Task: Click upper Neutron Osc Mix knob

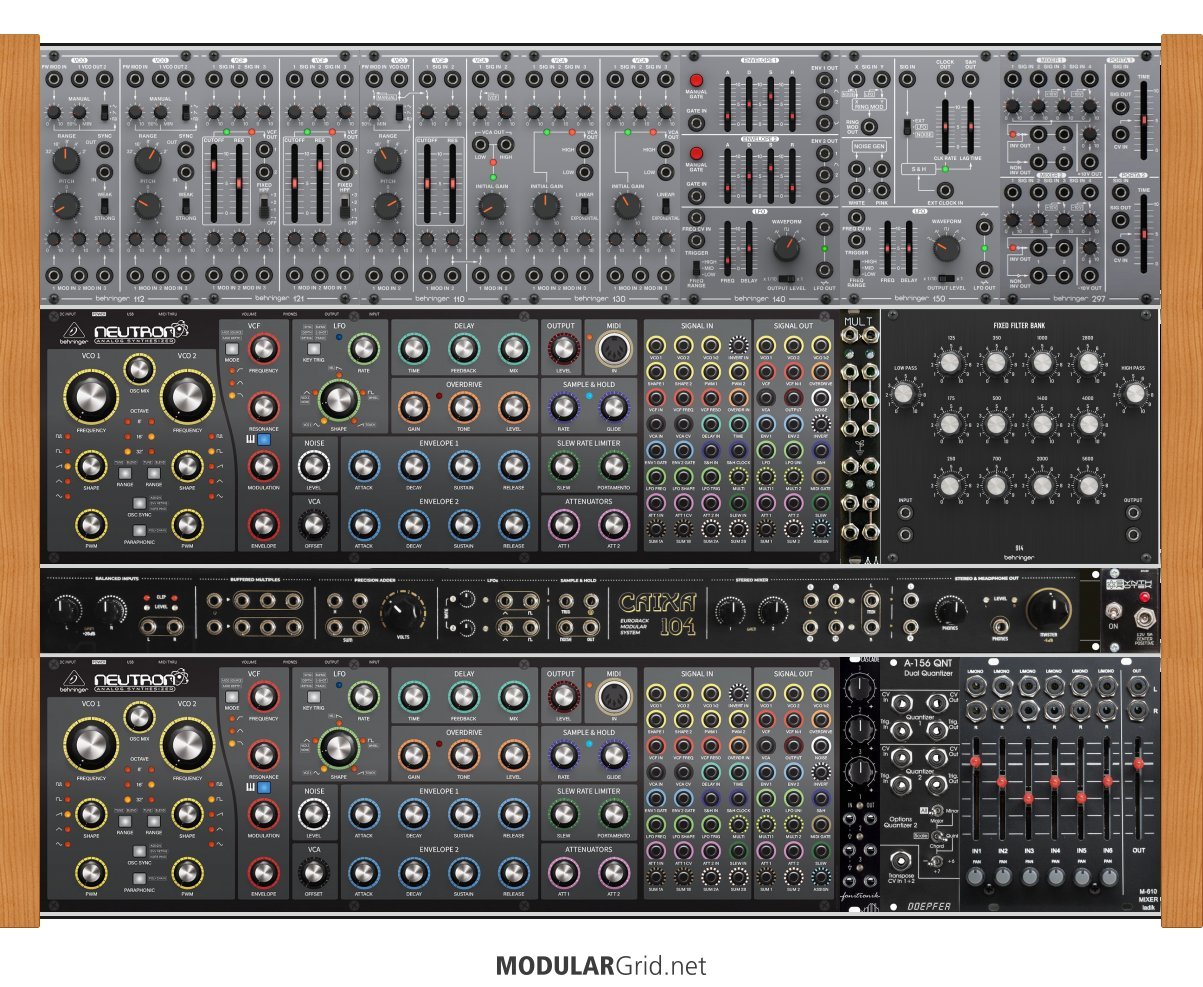Action: tap(139, 367)
